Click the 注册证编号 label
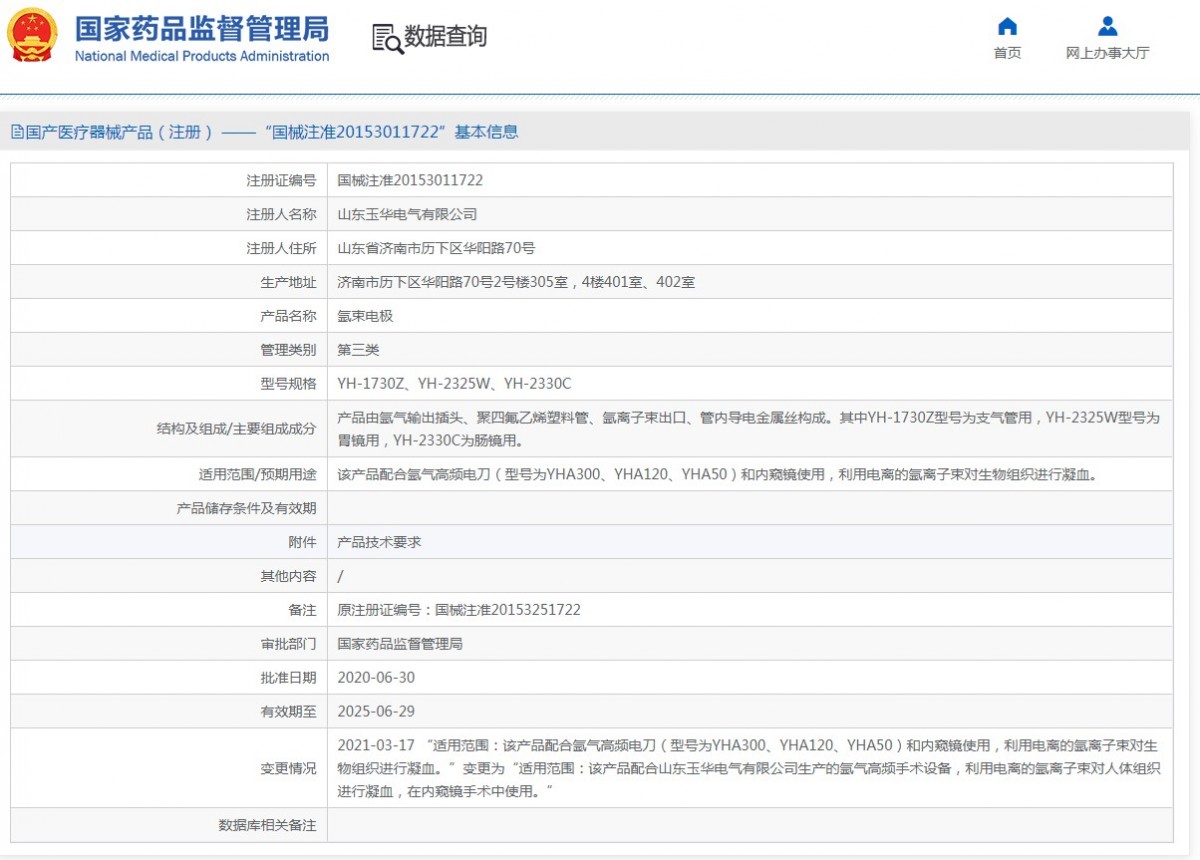Image resolution: width=1200 pixels, height=860 pixels. [281, 181]
